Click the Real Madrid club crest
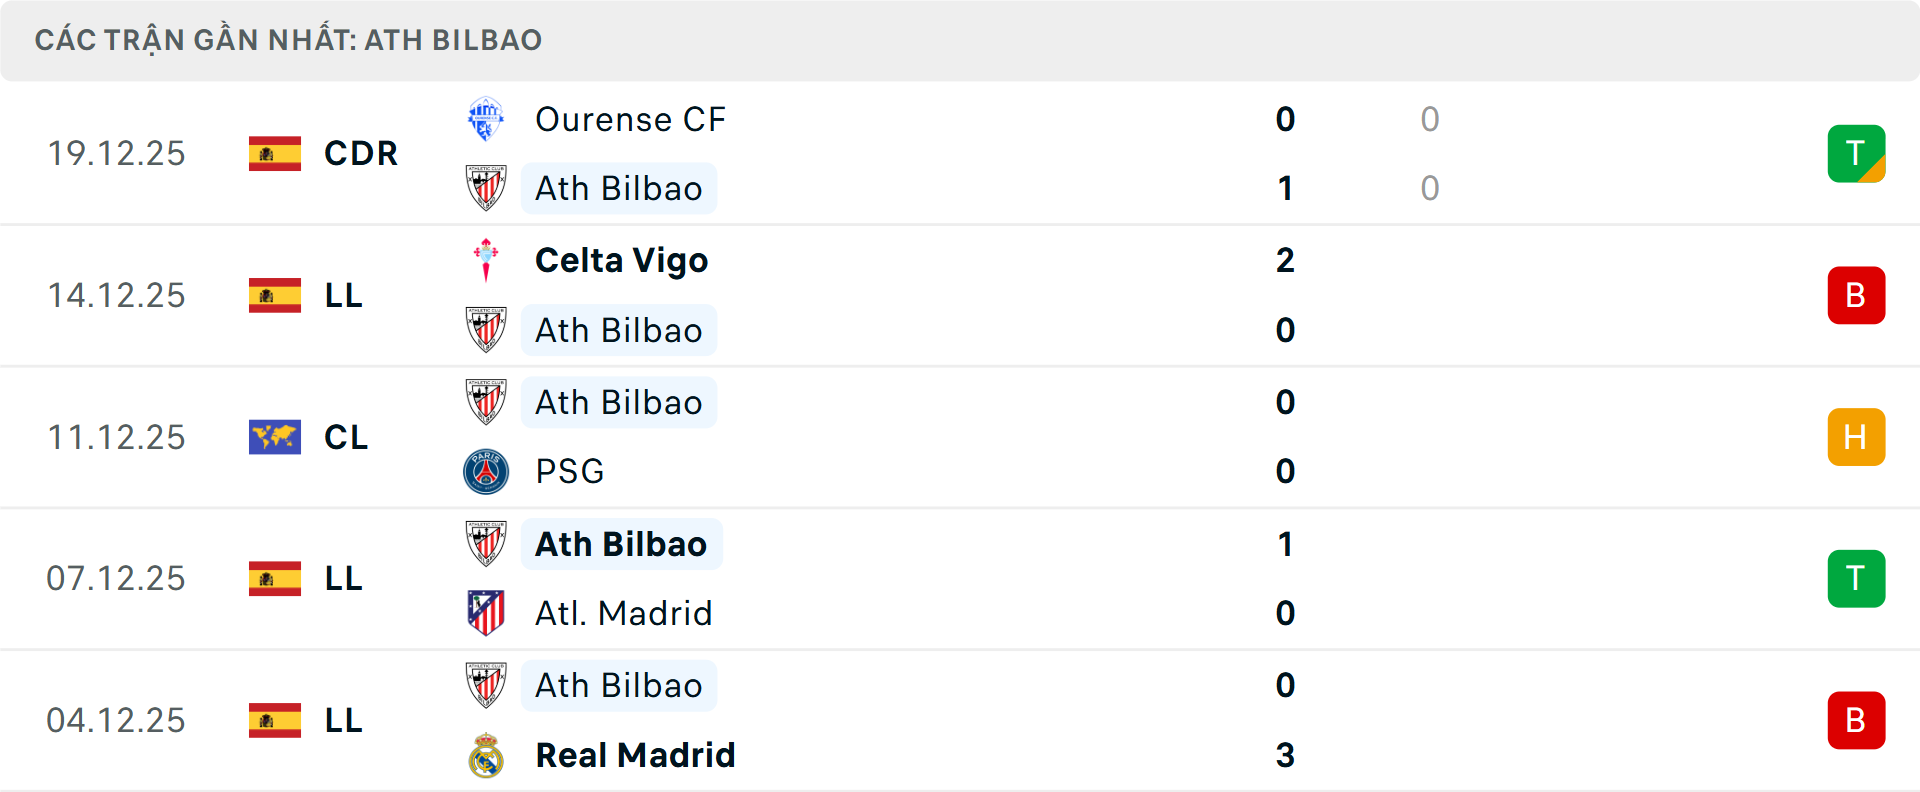 tap(487, 756)
